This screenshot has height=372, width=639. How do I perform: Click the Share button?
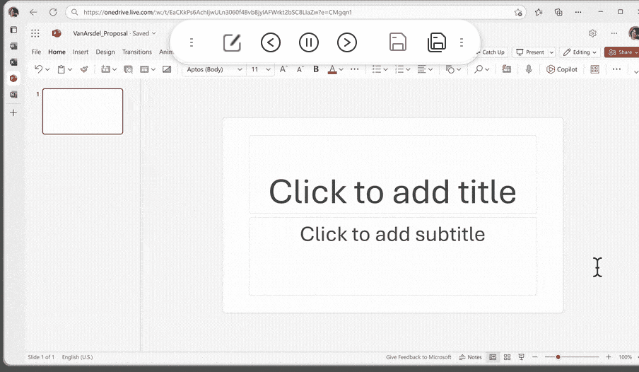click(x=622, y=52)
